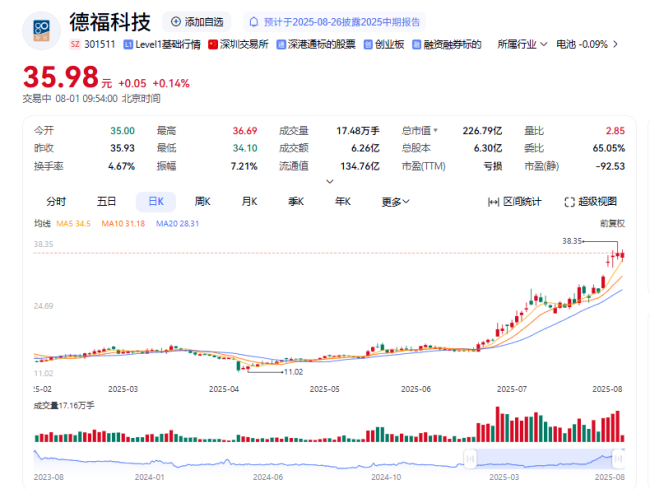Image resolution: width=650 pixels, height=489 pixels.
Task: Open the 2025中期报告 disclosure notice link
Action: pos(335,21)
